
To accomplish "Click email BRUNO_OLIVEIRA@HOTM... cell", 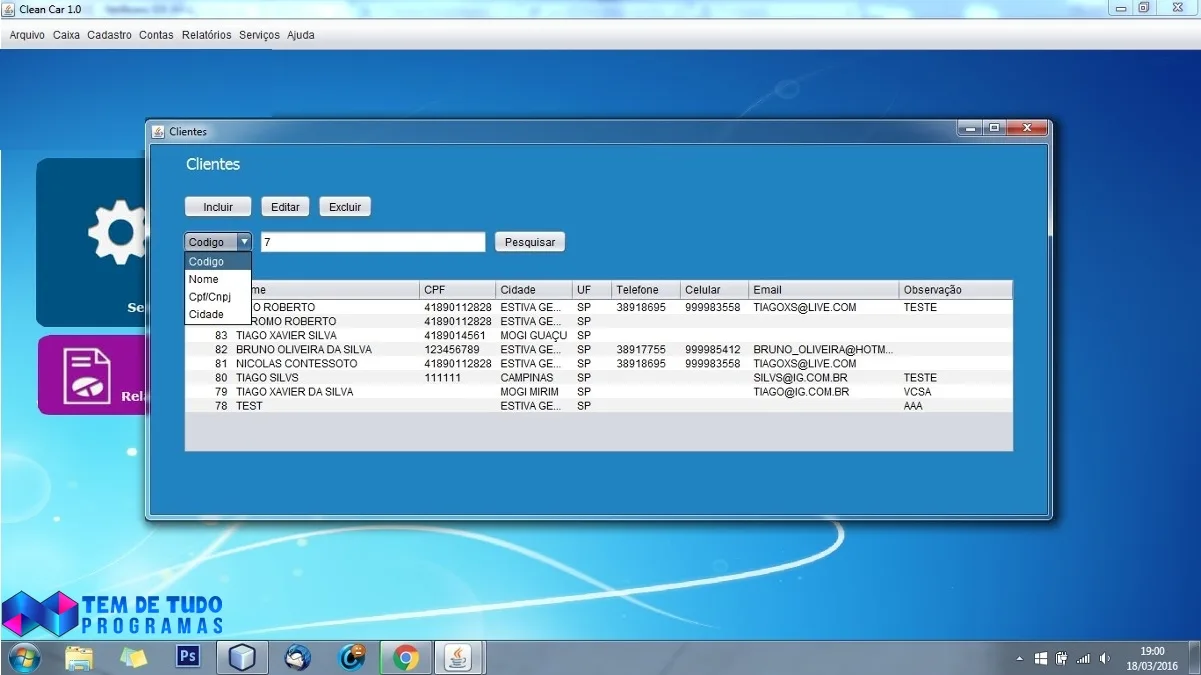I will tap(824, 350).
